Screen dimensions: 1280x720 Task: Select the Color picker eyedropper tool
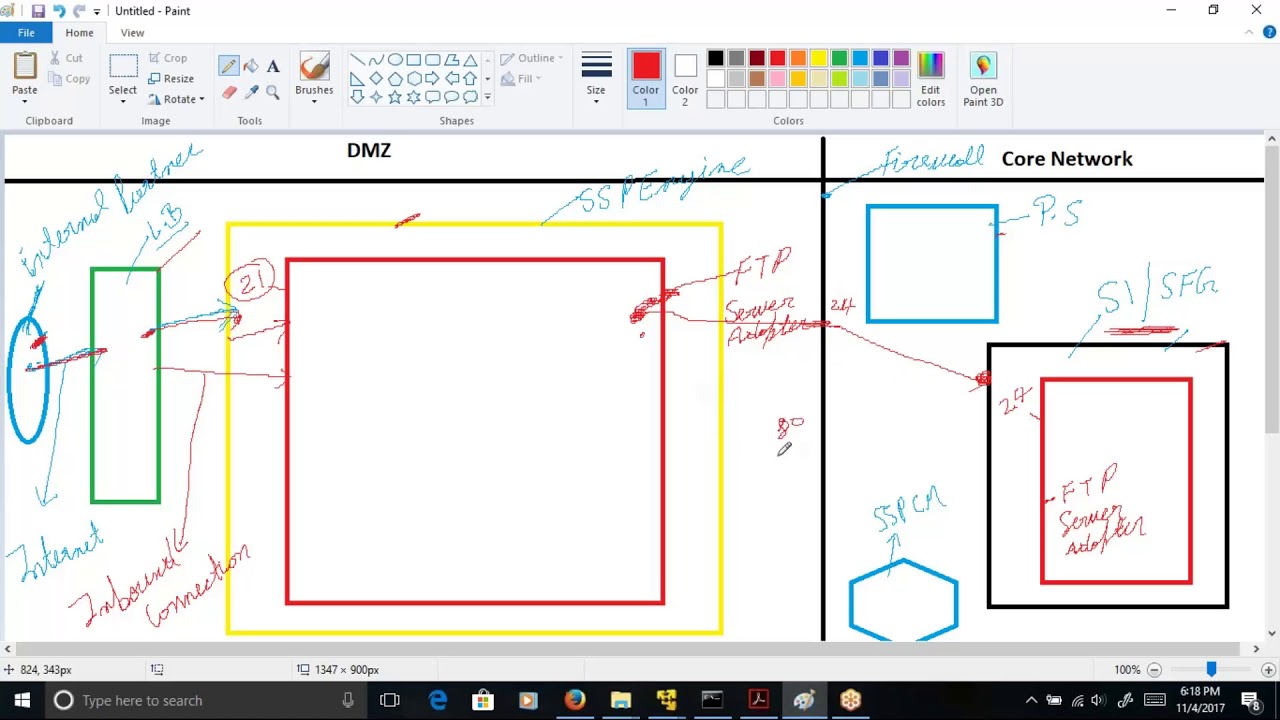pos(251,92)
